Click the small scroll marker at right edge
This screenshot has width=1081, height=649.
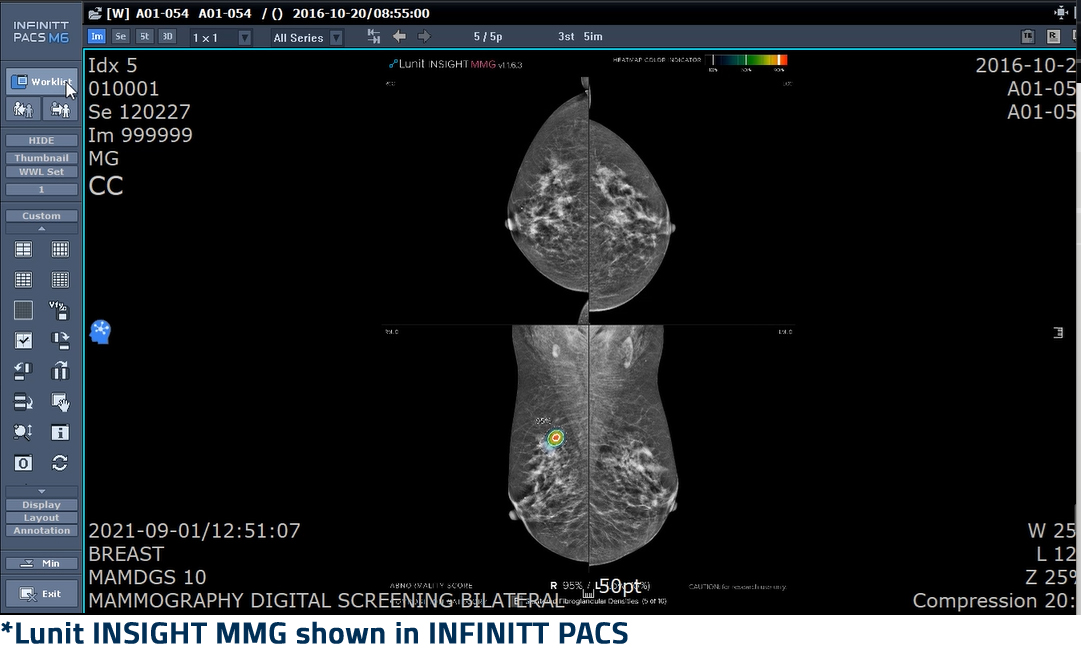(1058, 333)
